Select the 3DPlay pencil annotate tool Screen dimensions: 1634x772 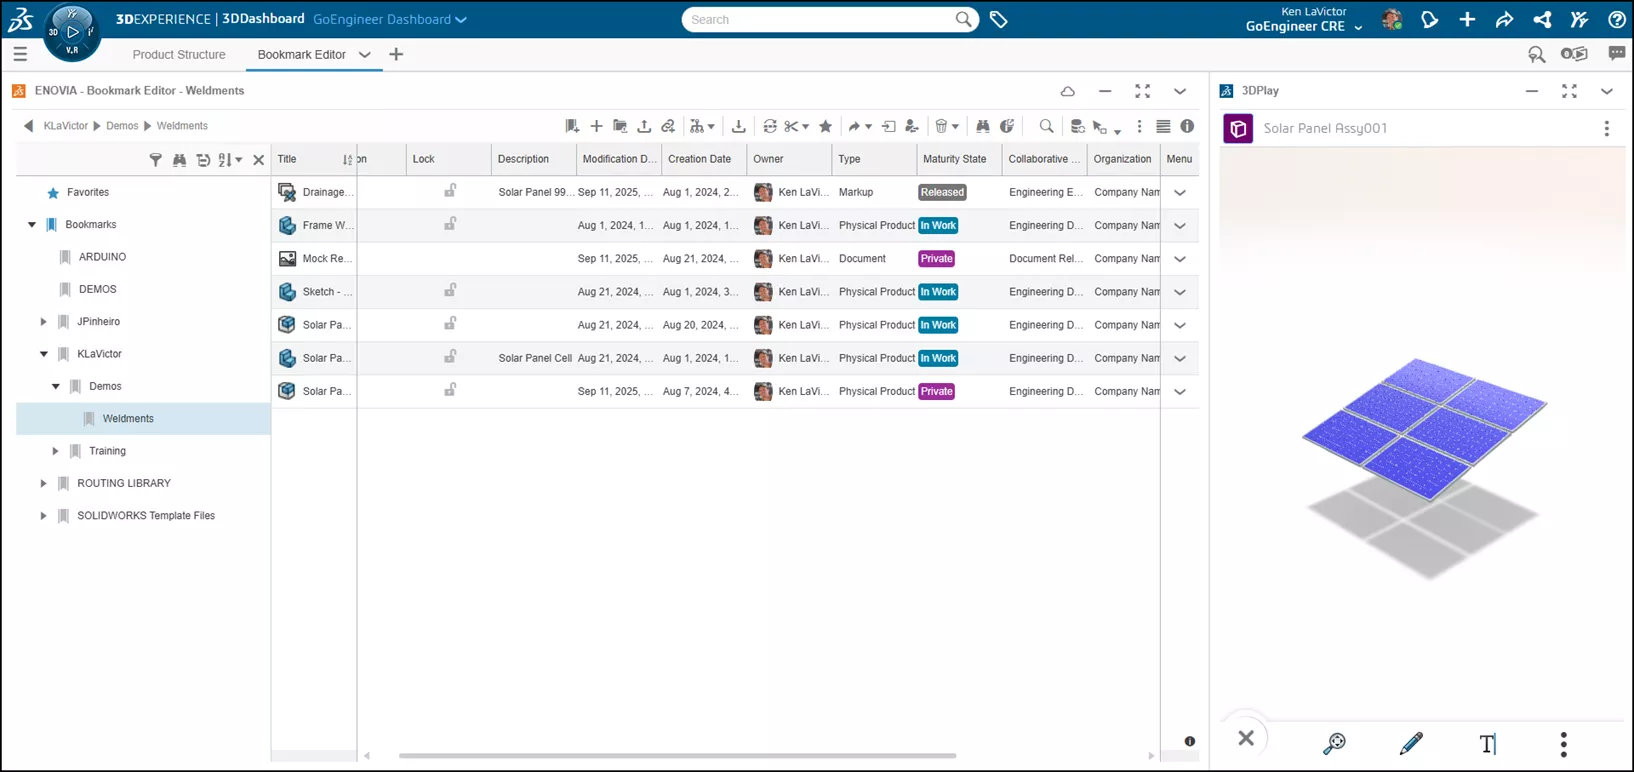click(x=1411, y=743)
